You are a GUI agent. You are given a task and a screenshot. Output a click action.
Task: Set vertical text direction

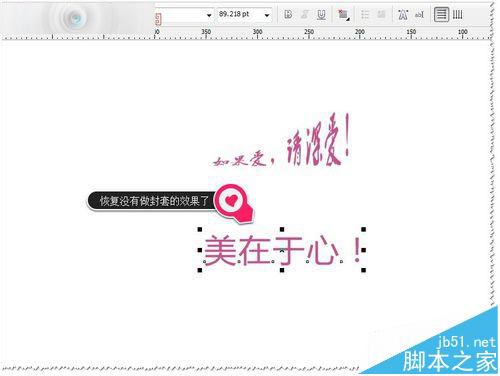pos(457,14)
